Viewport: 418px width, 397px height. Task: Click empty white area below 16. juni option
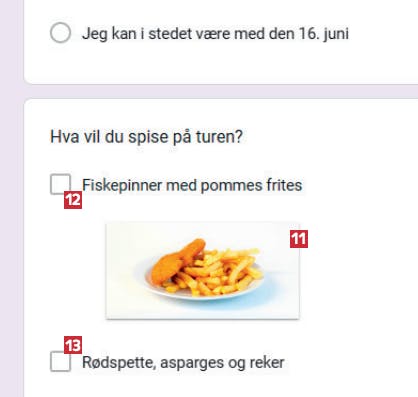tap(220, 65)
